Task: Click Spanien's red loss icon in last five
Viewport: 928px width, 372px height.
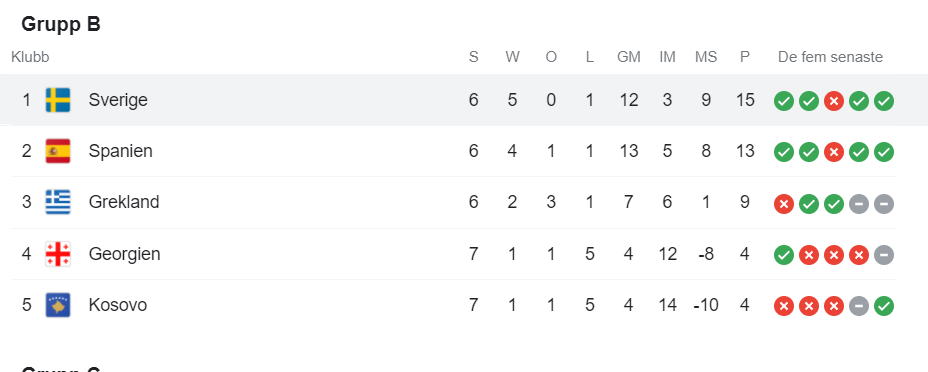Action: [834, 153]
